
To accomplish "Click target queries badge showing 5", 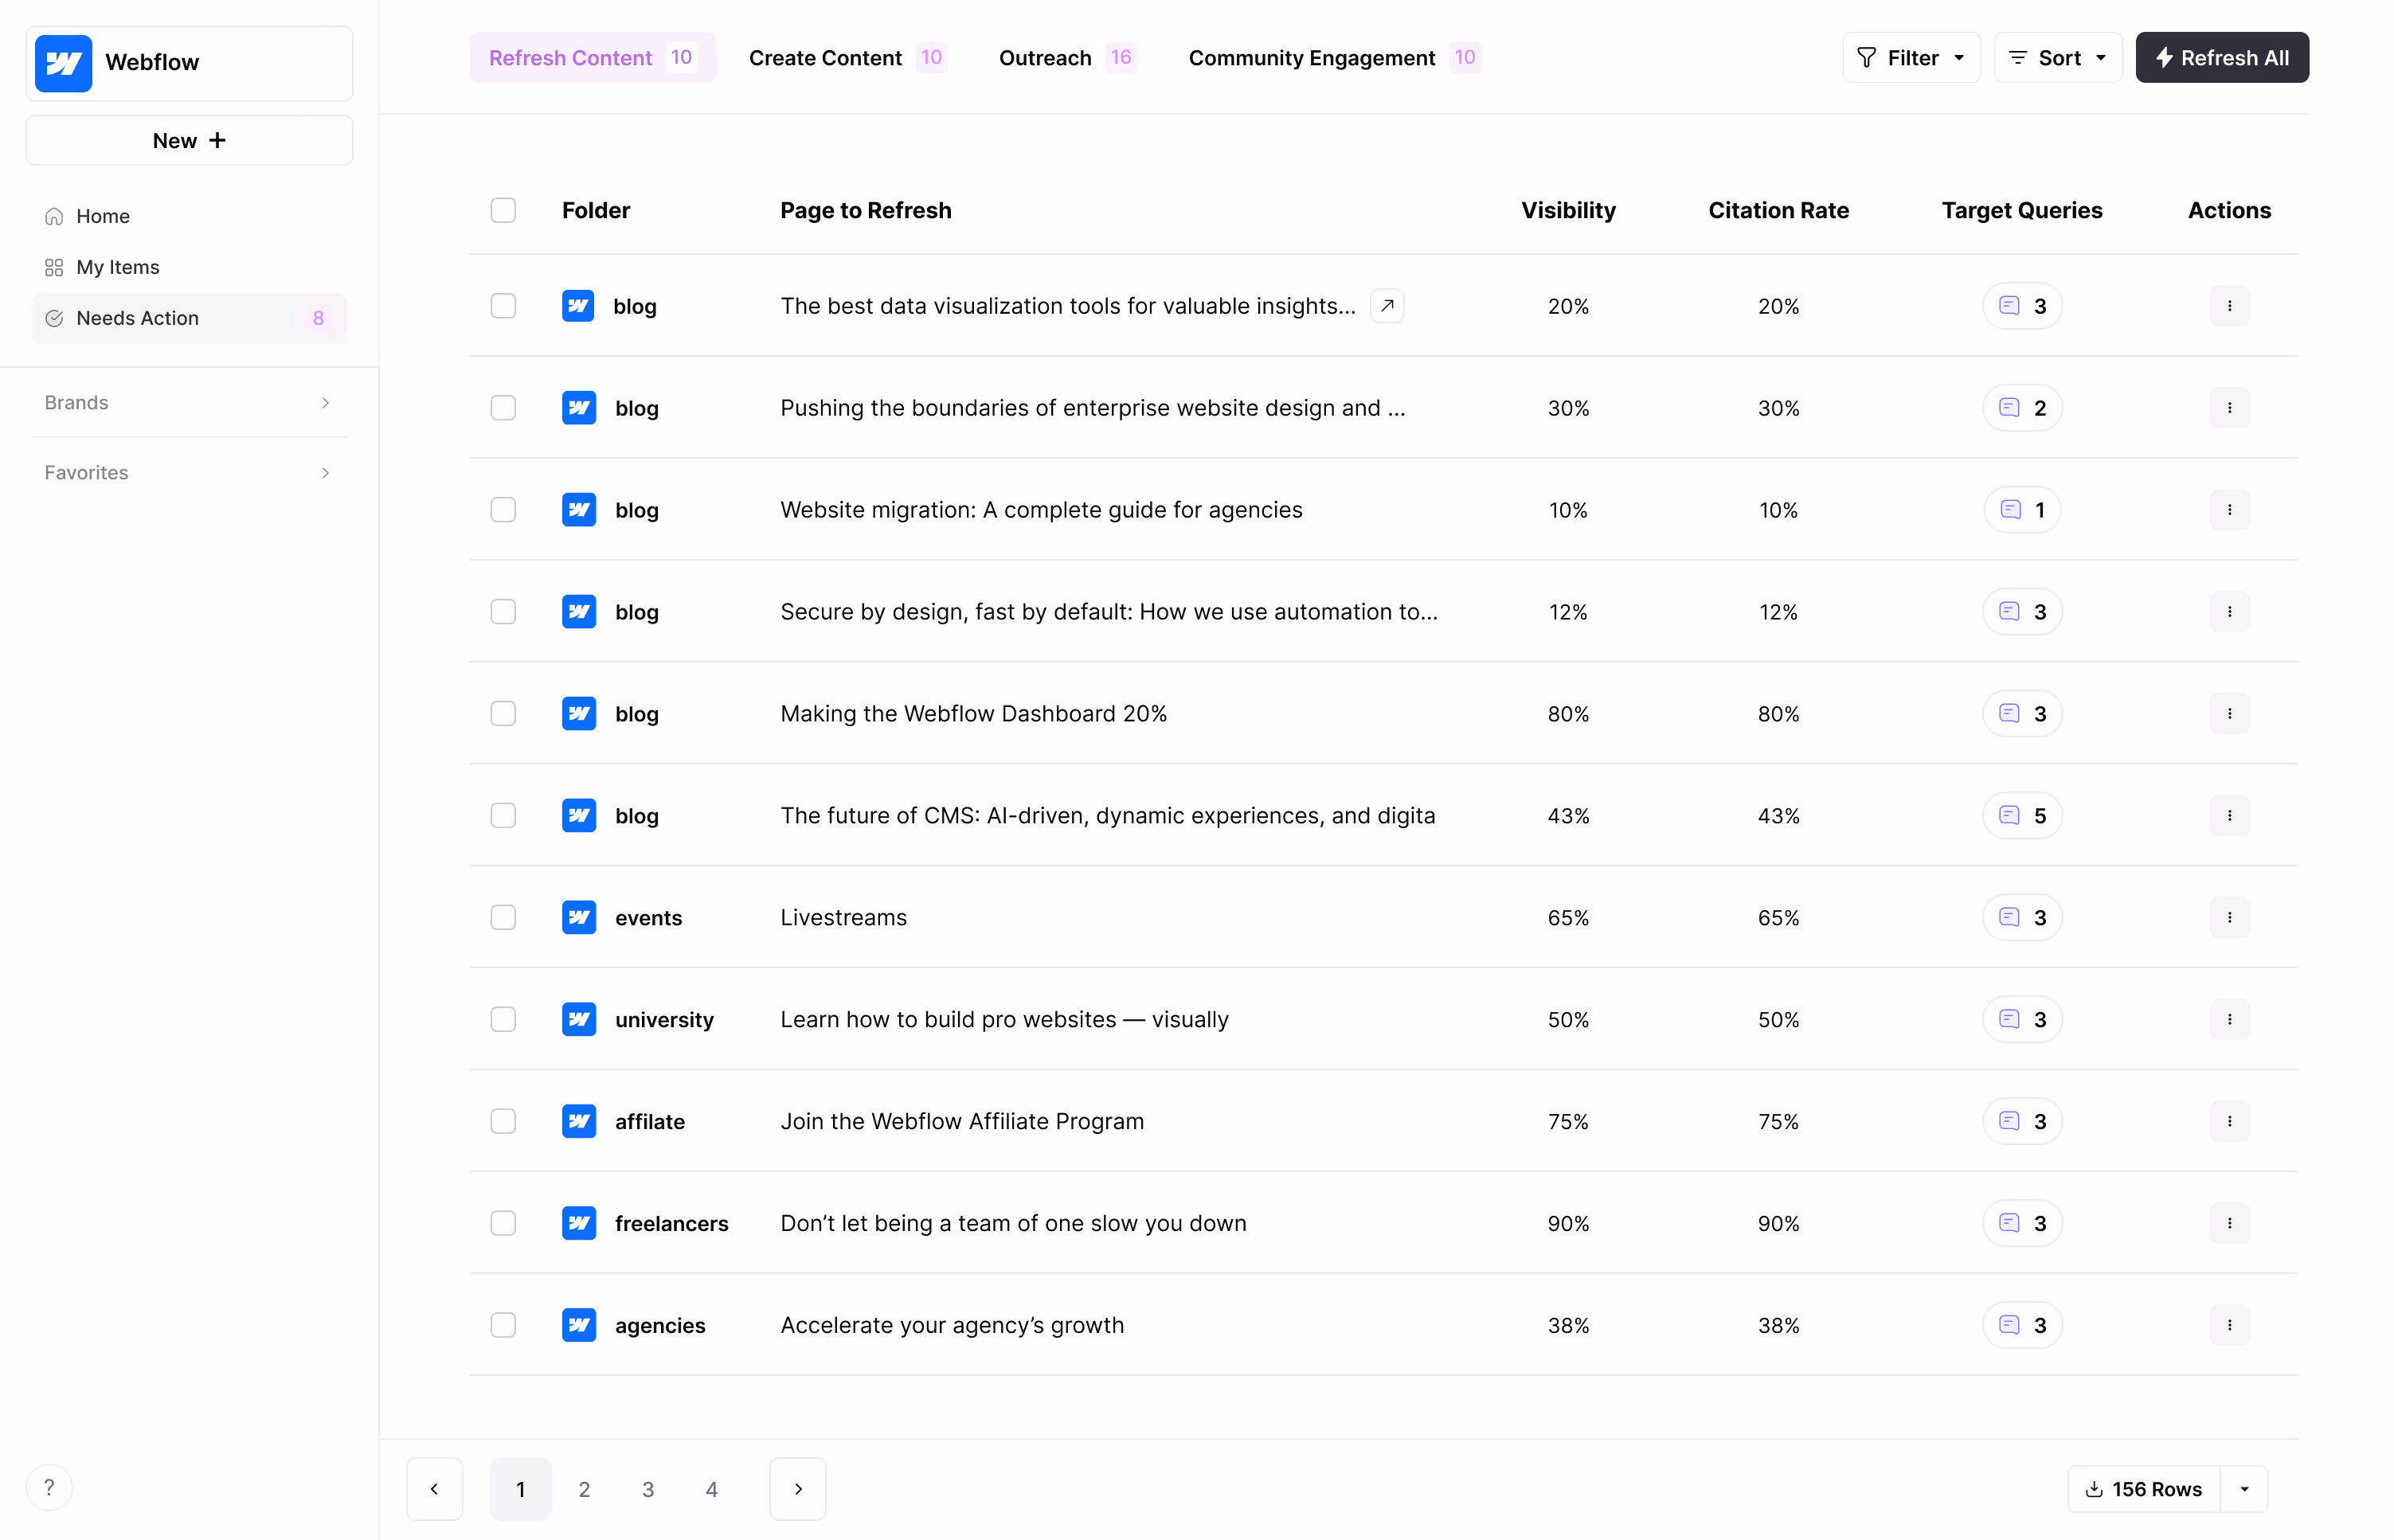I will (2022, 816).
